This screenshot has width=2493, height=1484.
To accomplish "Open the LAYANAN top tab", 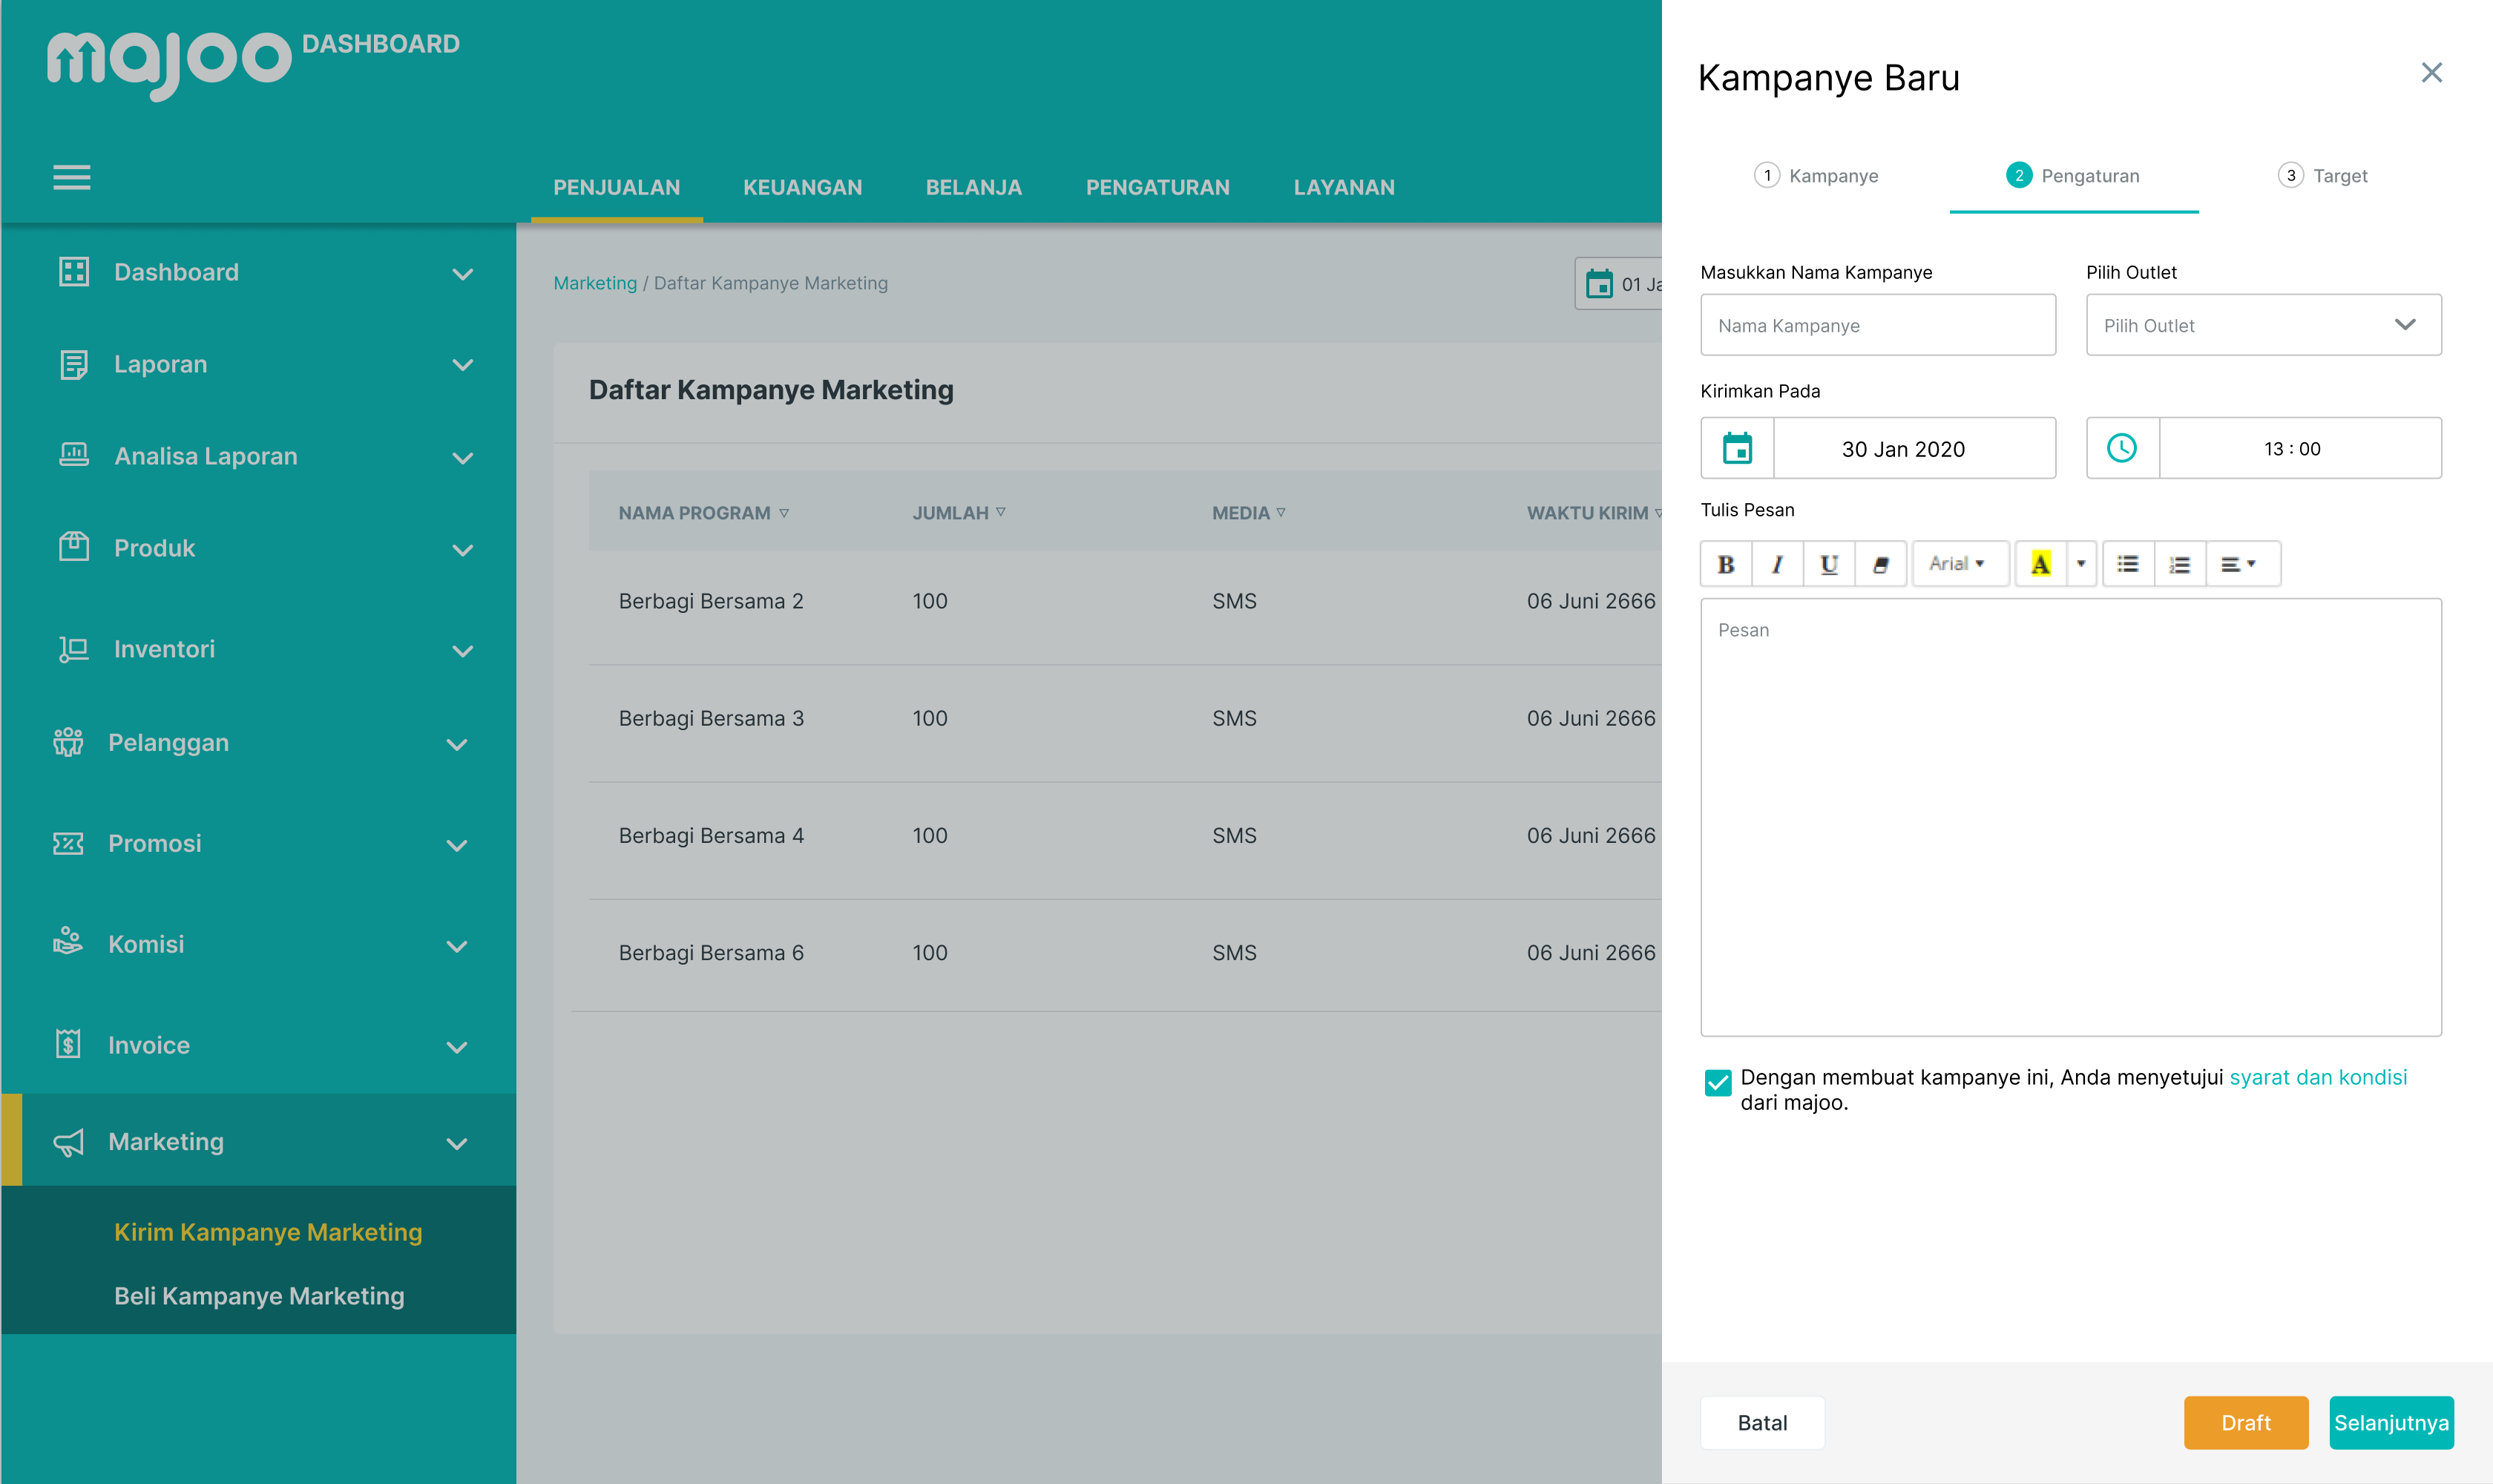I will point(1344,187).
